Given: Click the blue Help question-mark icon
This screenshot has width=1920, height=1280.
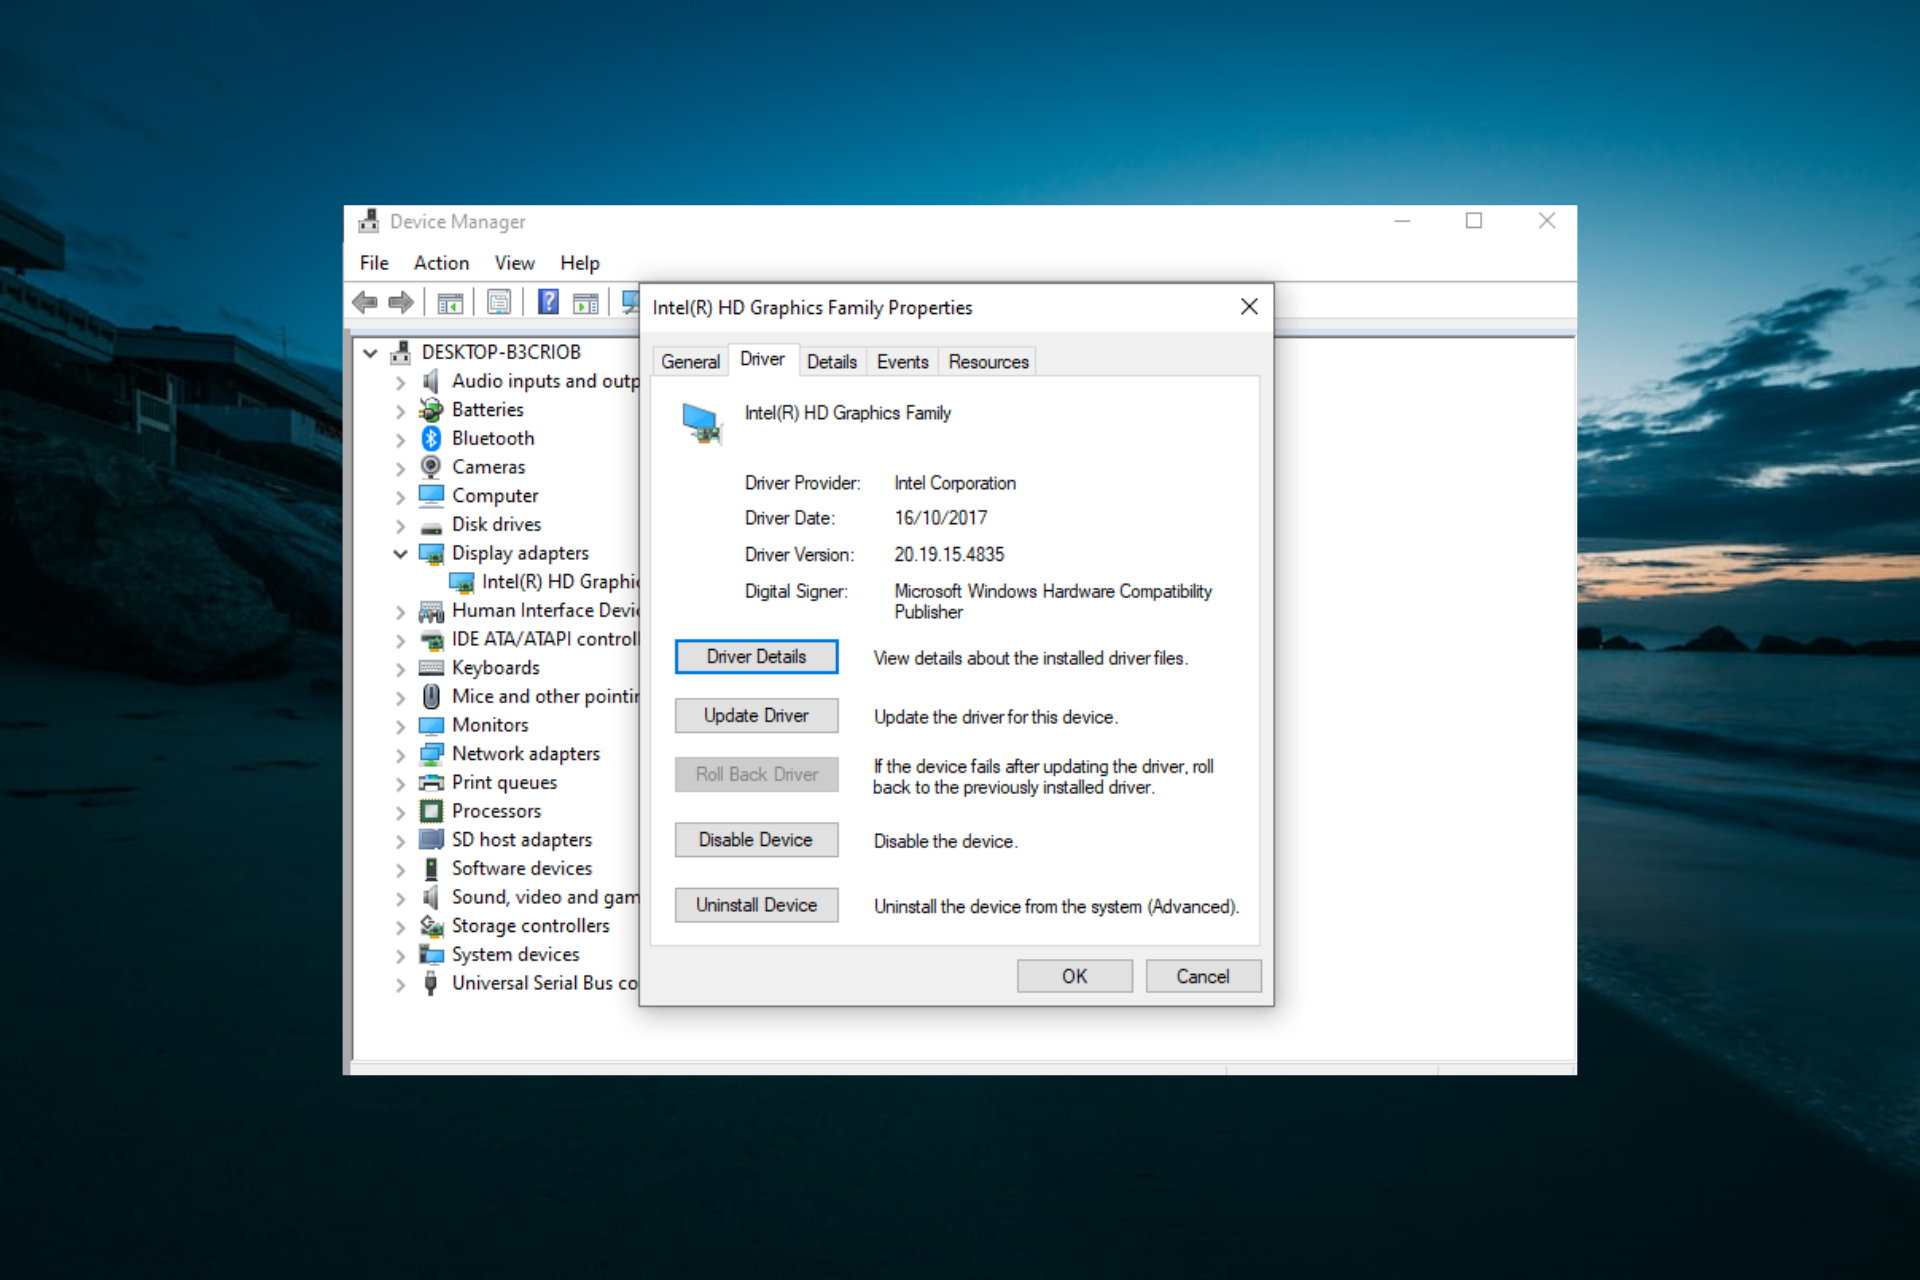Looking at the screenshot, I should 548,302.
